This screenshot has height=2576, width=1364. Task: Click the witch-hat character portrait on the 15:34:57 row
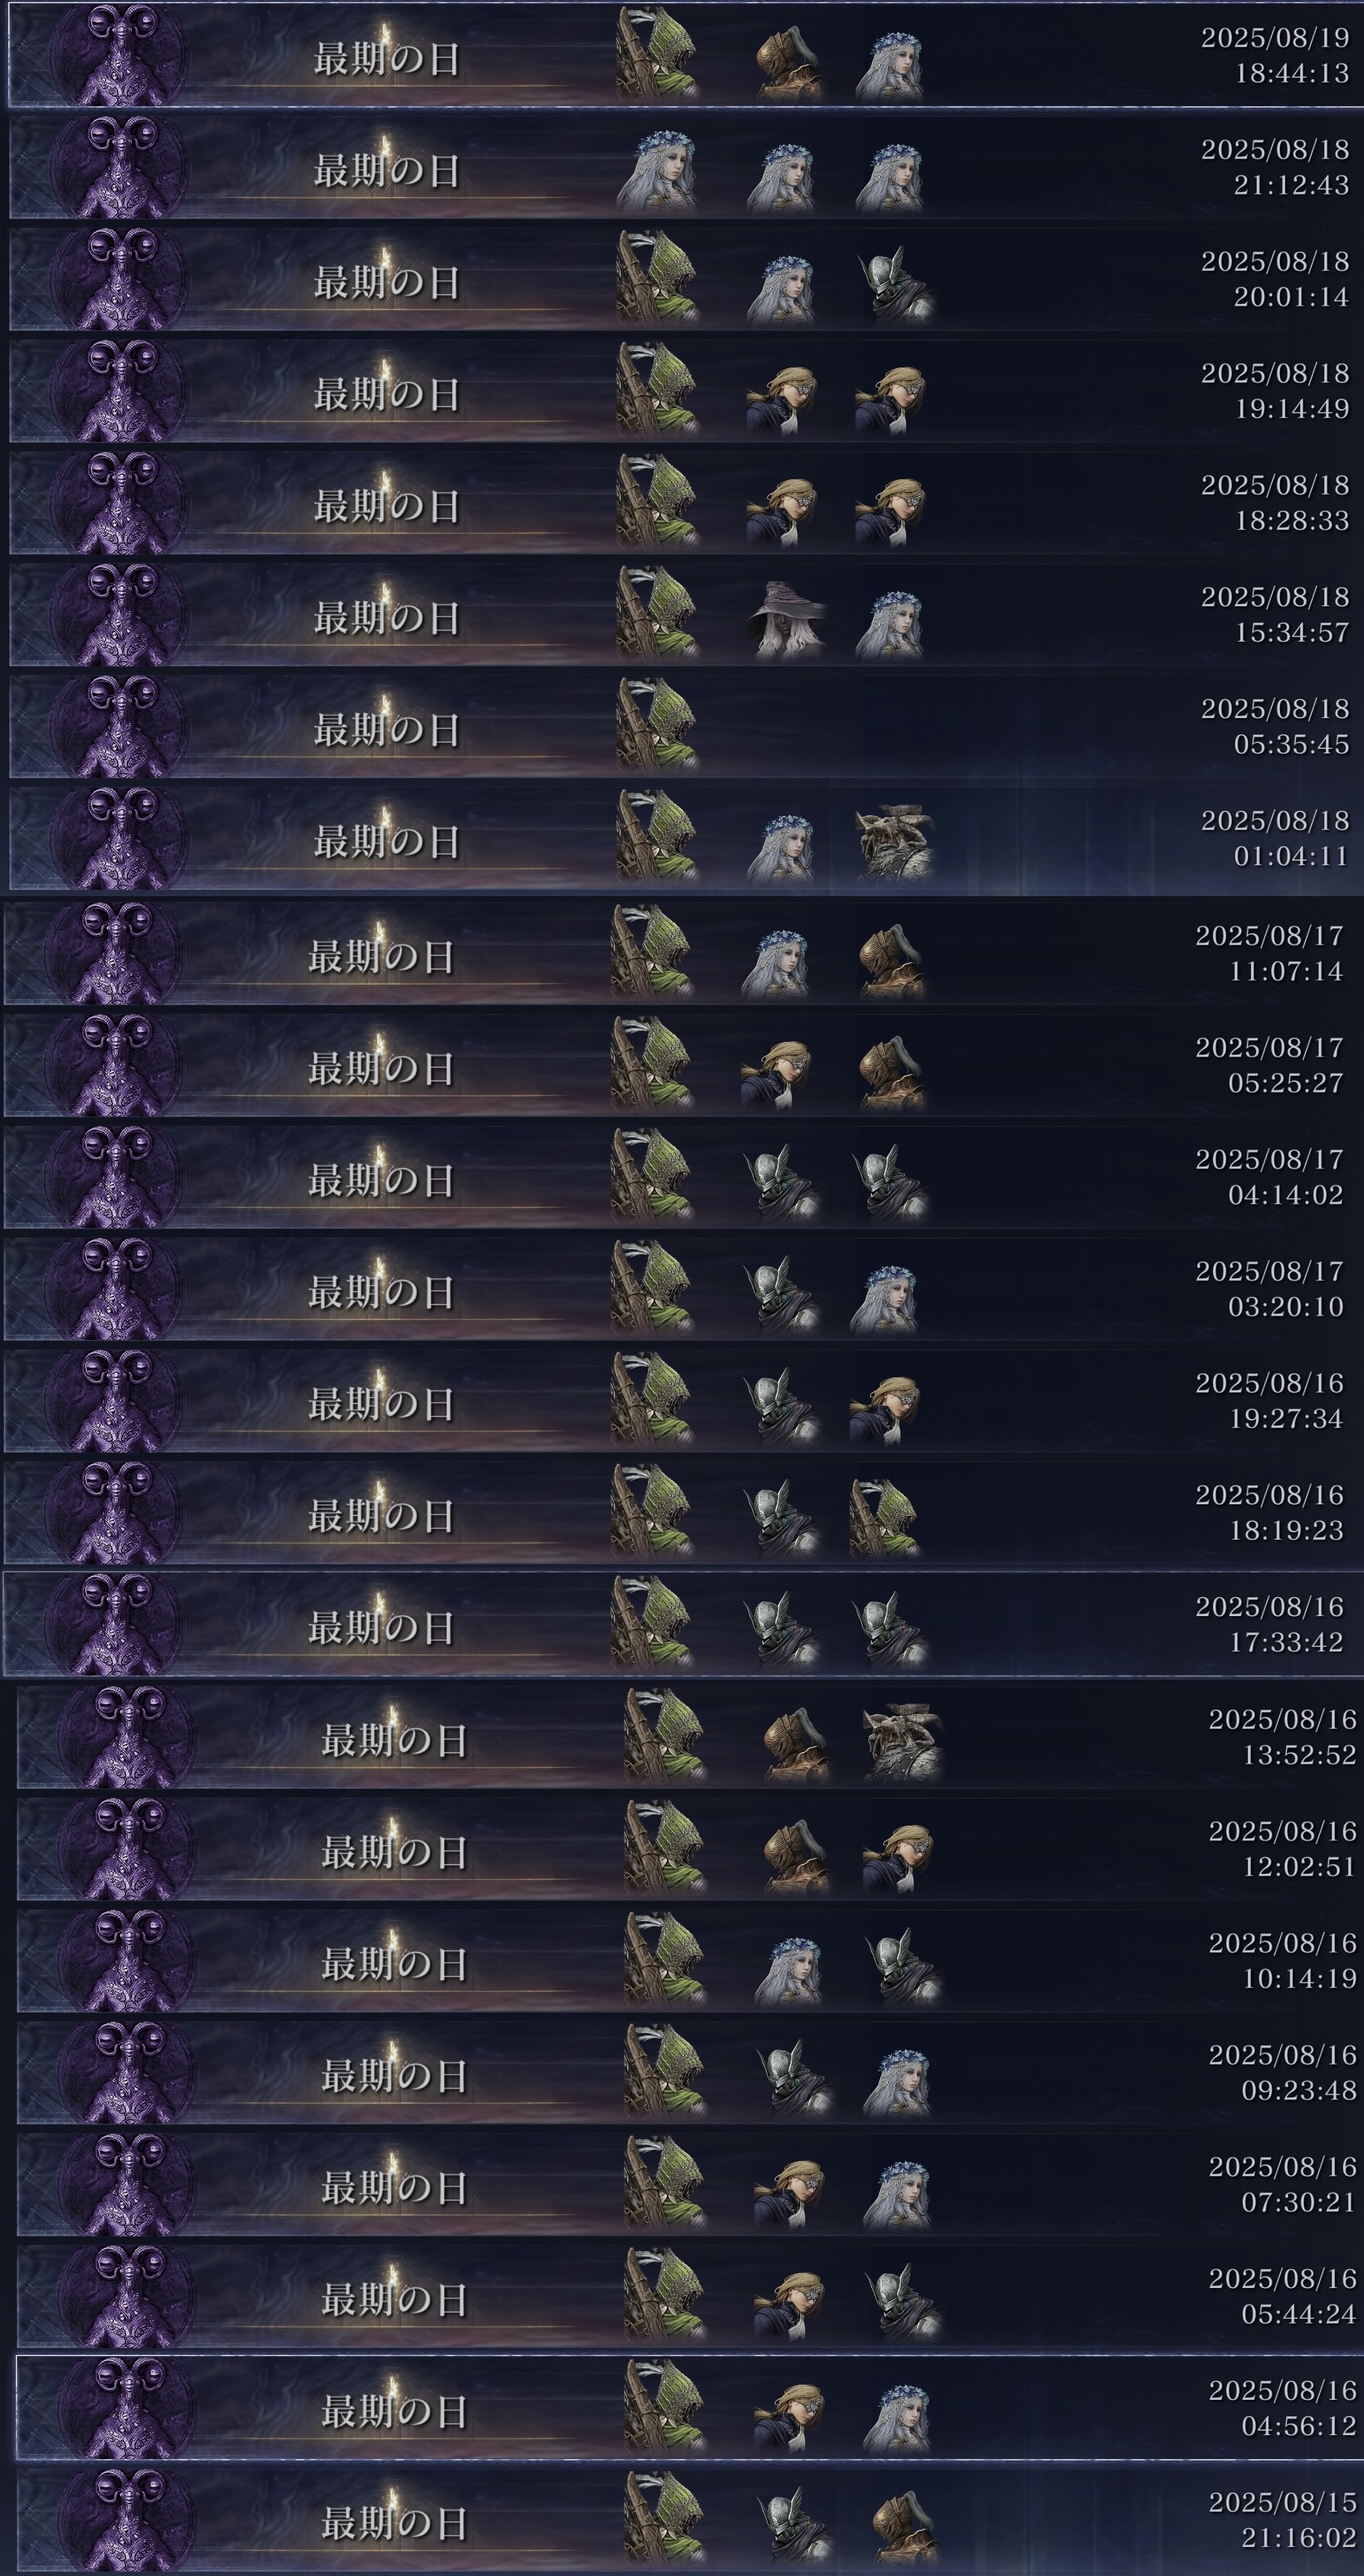(787, 618)
